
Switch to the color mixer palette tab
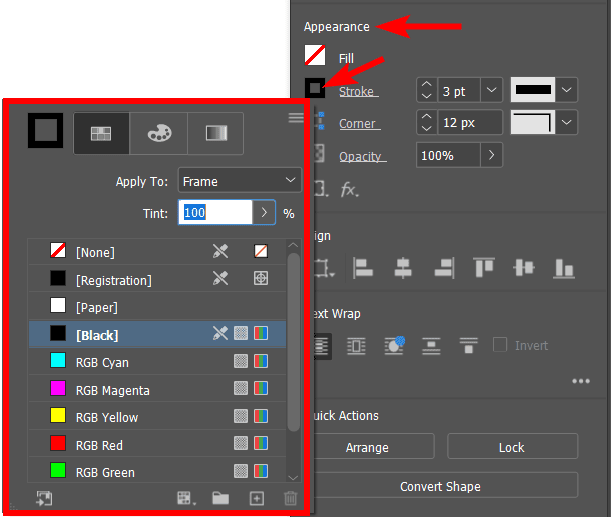tap(158, 133)
